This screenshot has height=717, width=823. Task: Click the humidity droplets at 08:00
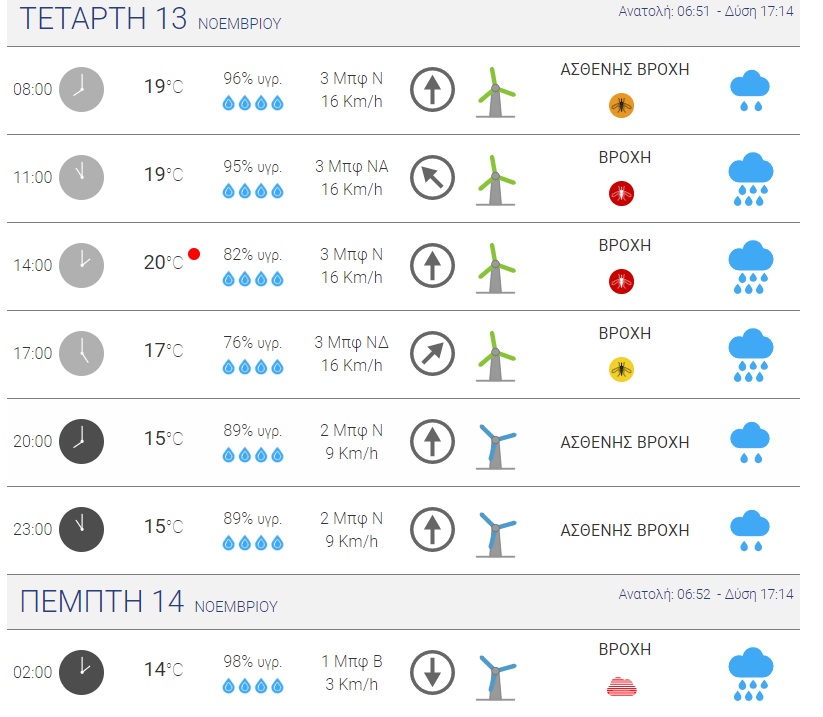click(252, 103)
